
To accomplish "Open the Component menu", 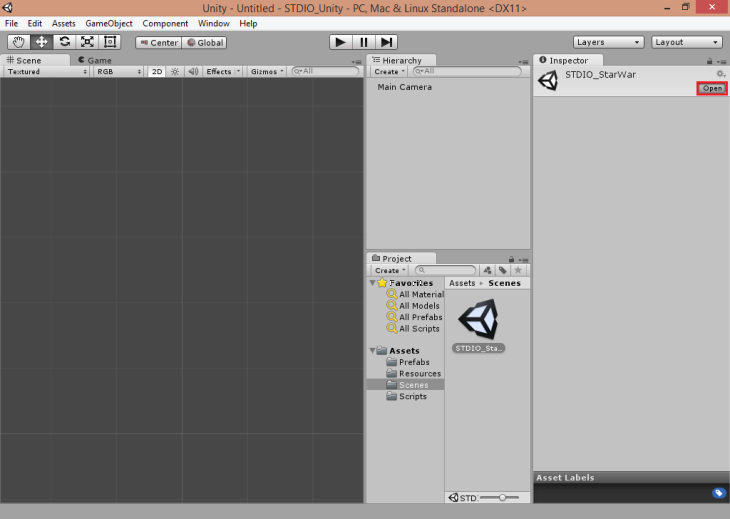I will (x=165, y=23).
